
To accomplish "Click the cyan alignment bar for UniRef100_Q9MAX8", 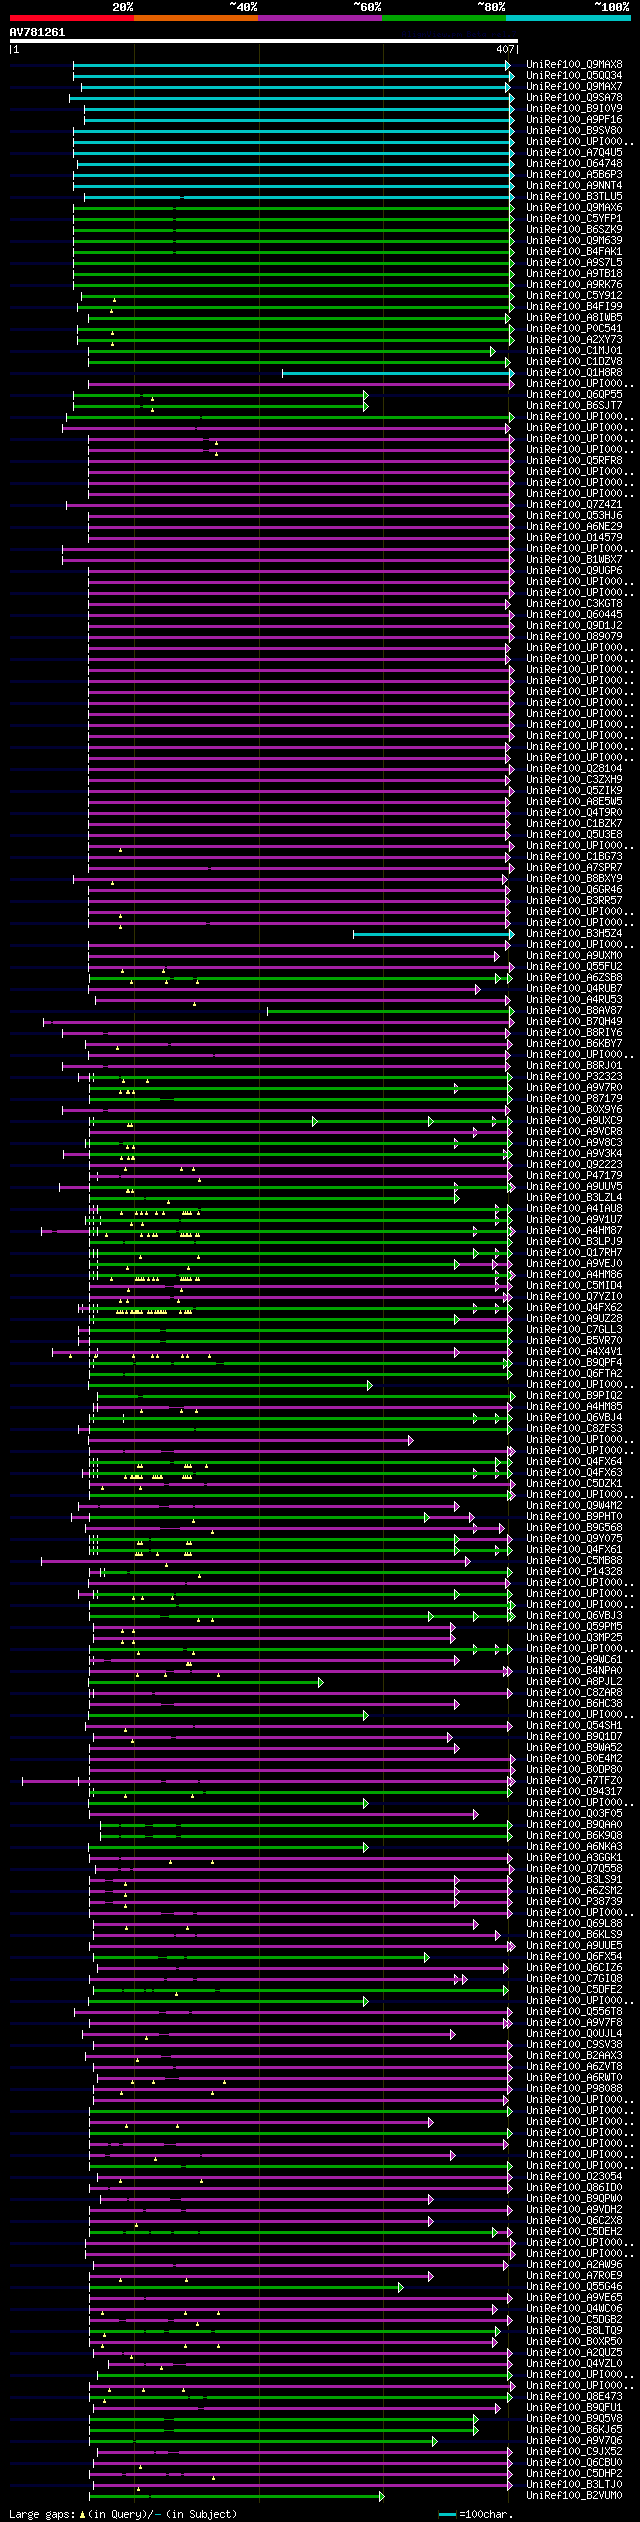I will (292, 65).
